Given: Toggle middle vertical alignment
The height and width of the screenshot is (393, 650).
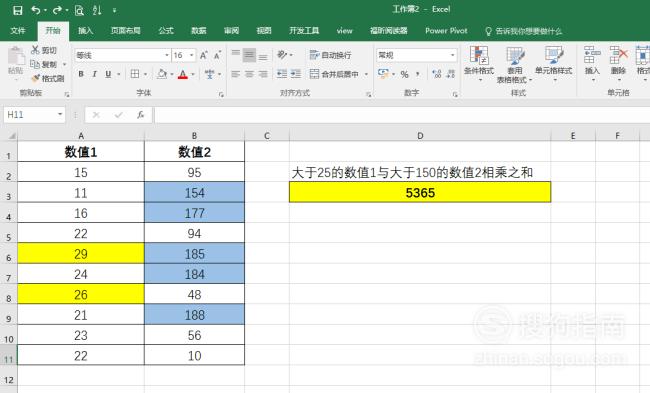Looking at the screenshot, I should [249, 55].
